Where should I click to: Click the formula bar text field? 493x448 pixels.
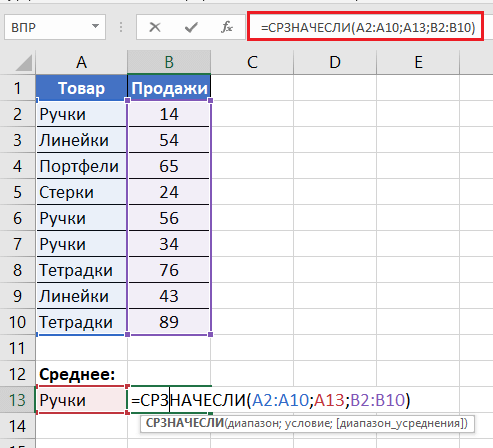coord(365,27)
